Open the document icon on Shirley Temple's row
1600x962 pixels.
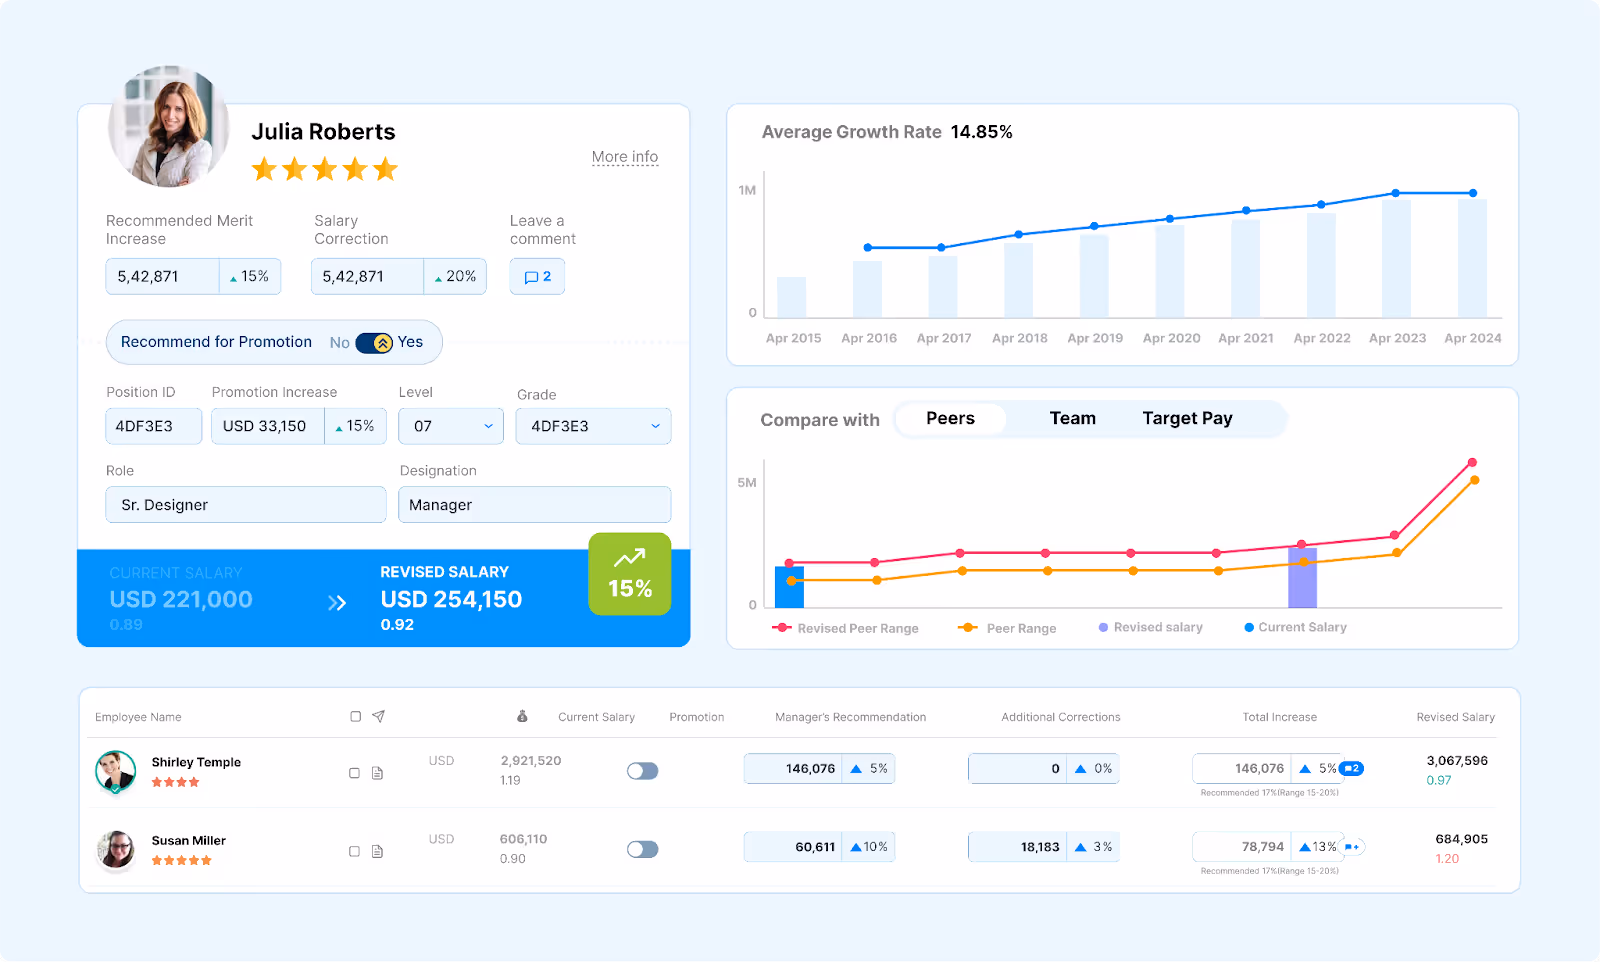coord(378,772)
